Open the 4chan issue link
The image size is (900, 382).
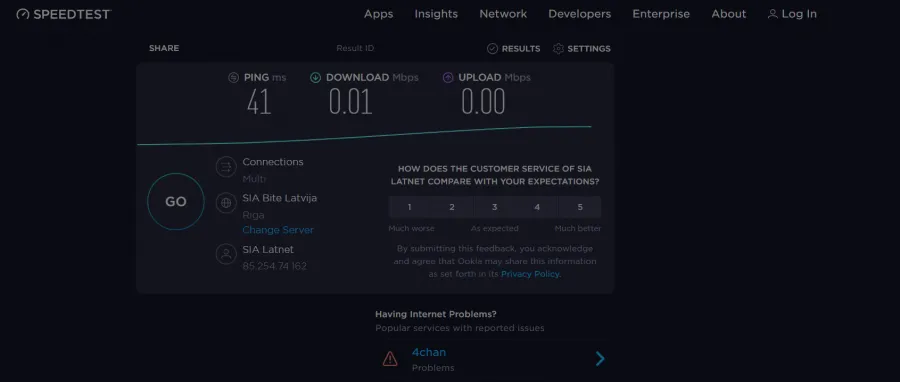coord(429,352)
